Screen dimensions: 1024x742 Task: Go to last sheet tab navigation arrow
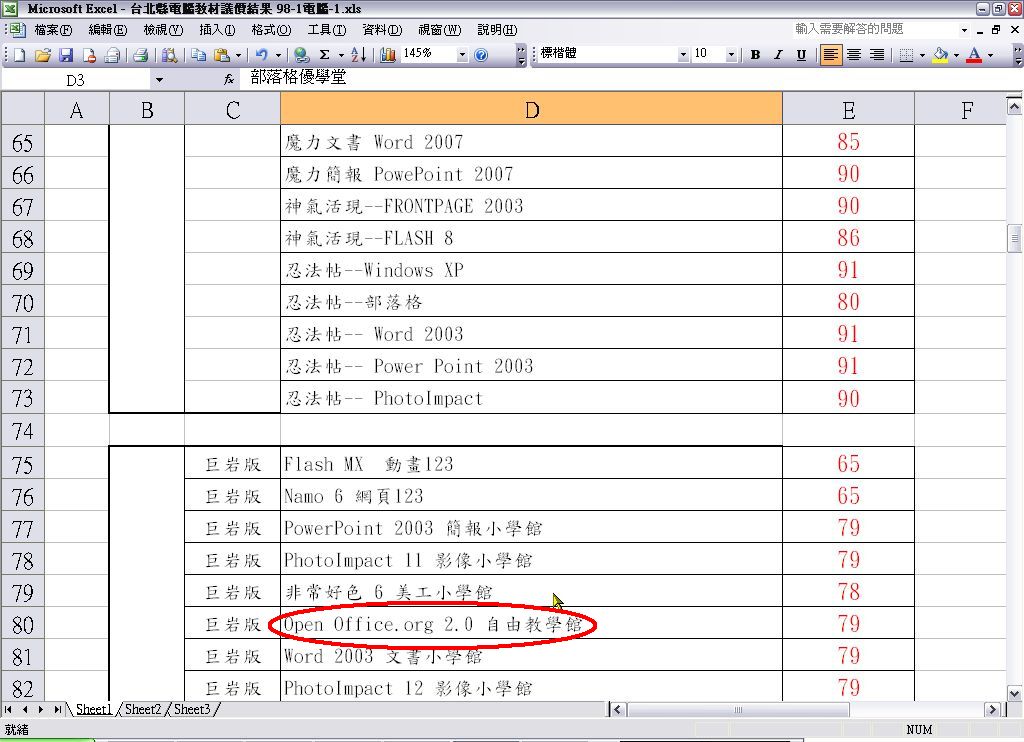pyautogui.click(x=57, y=709)
